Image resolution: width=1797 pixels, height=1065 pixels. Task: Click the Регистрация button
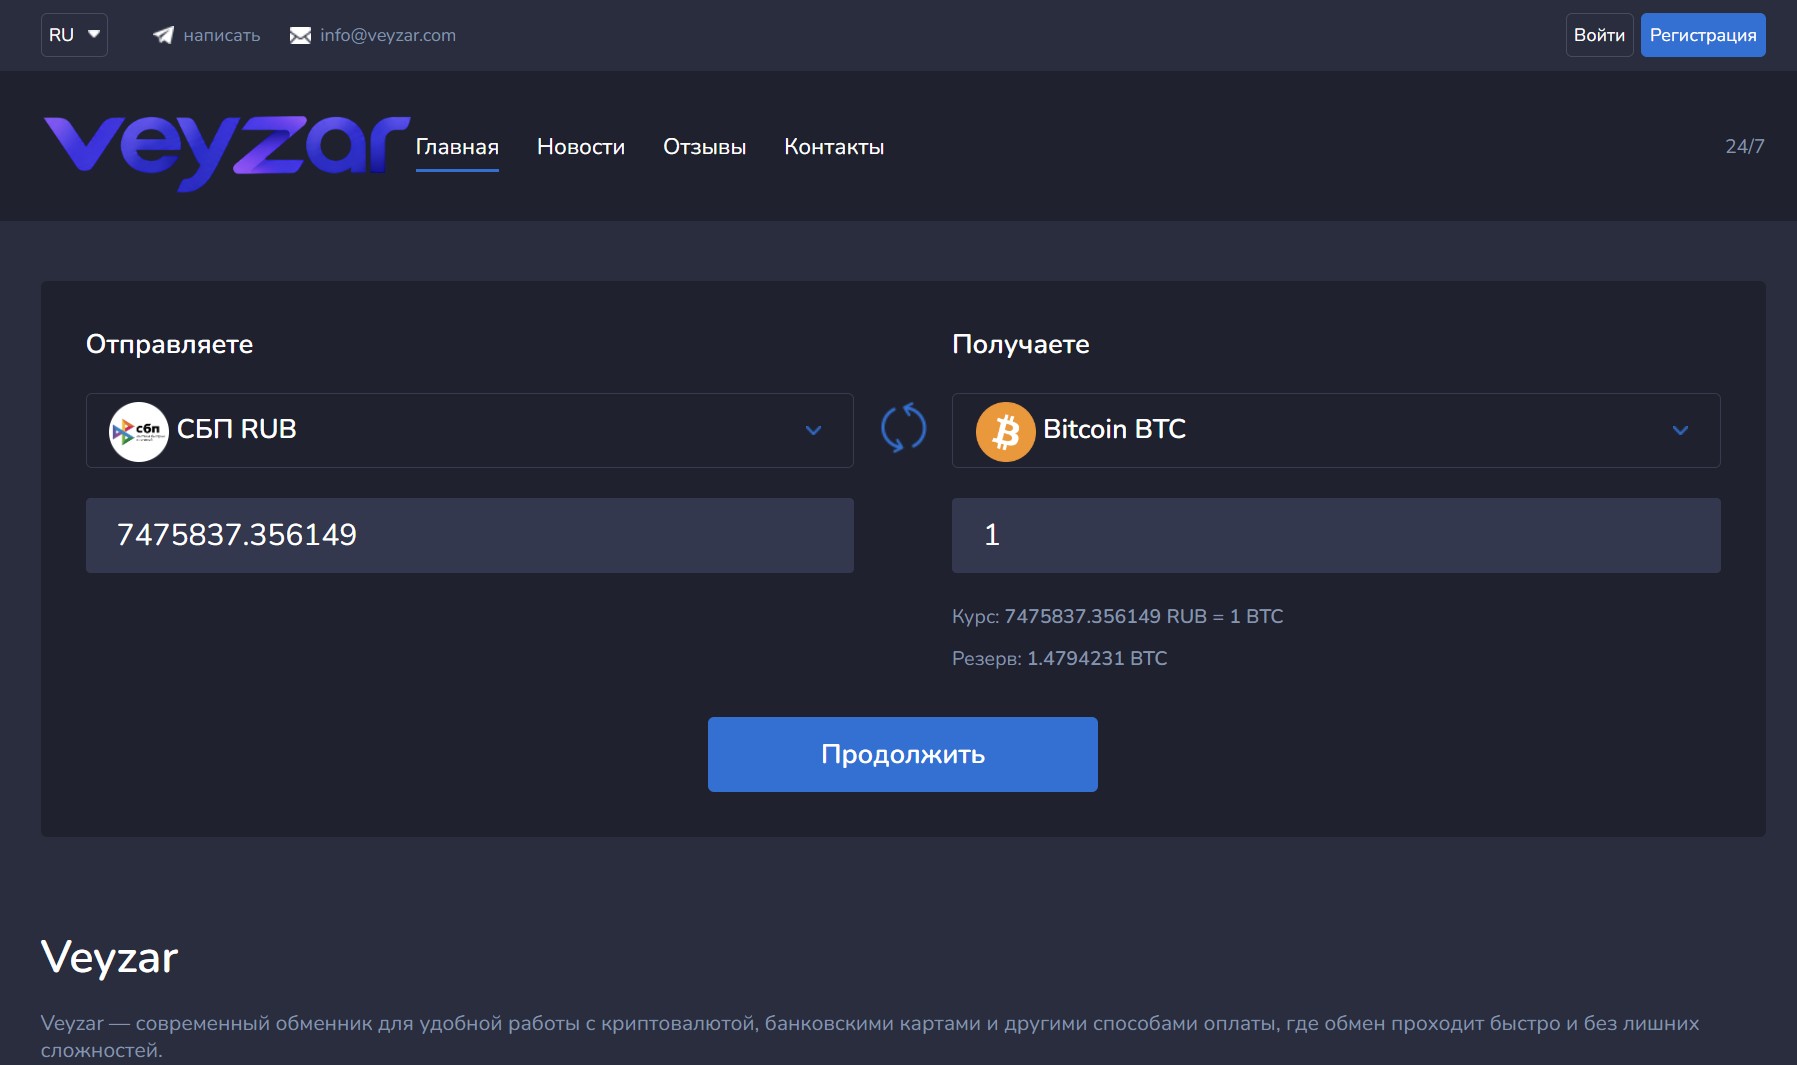(x=1703, y=35)
